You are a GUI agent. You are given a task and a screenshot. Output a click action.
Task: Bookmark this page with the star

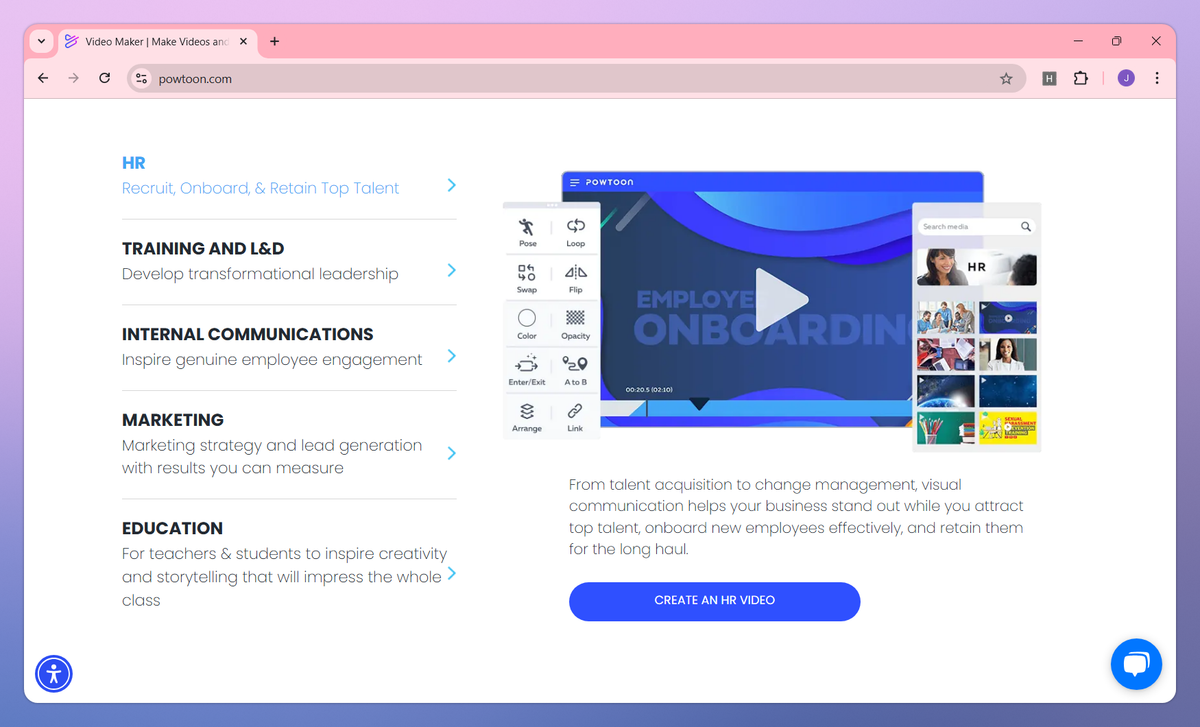(1006, 78)
